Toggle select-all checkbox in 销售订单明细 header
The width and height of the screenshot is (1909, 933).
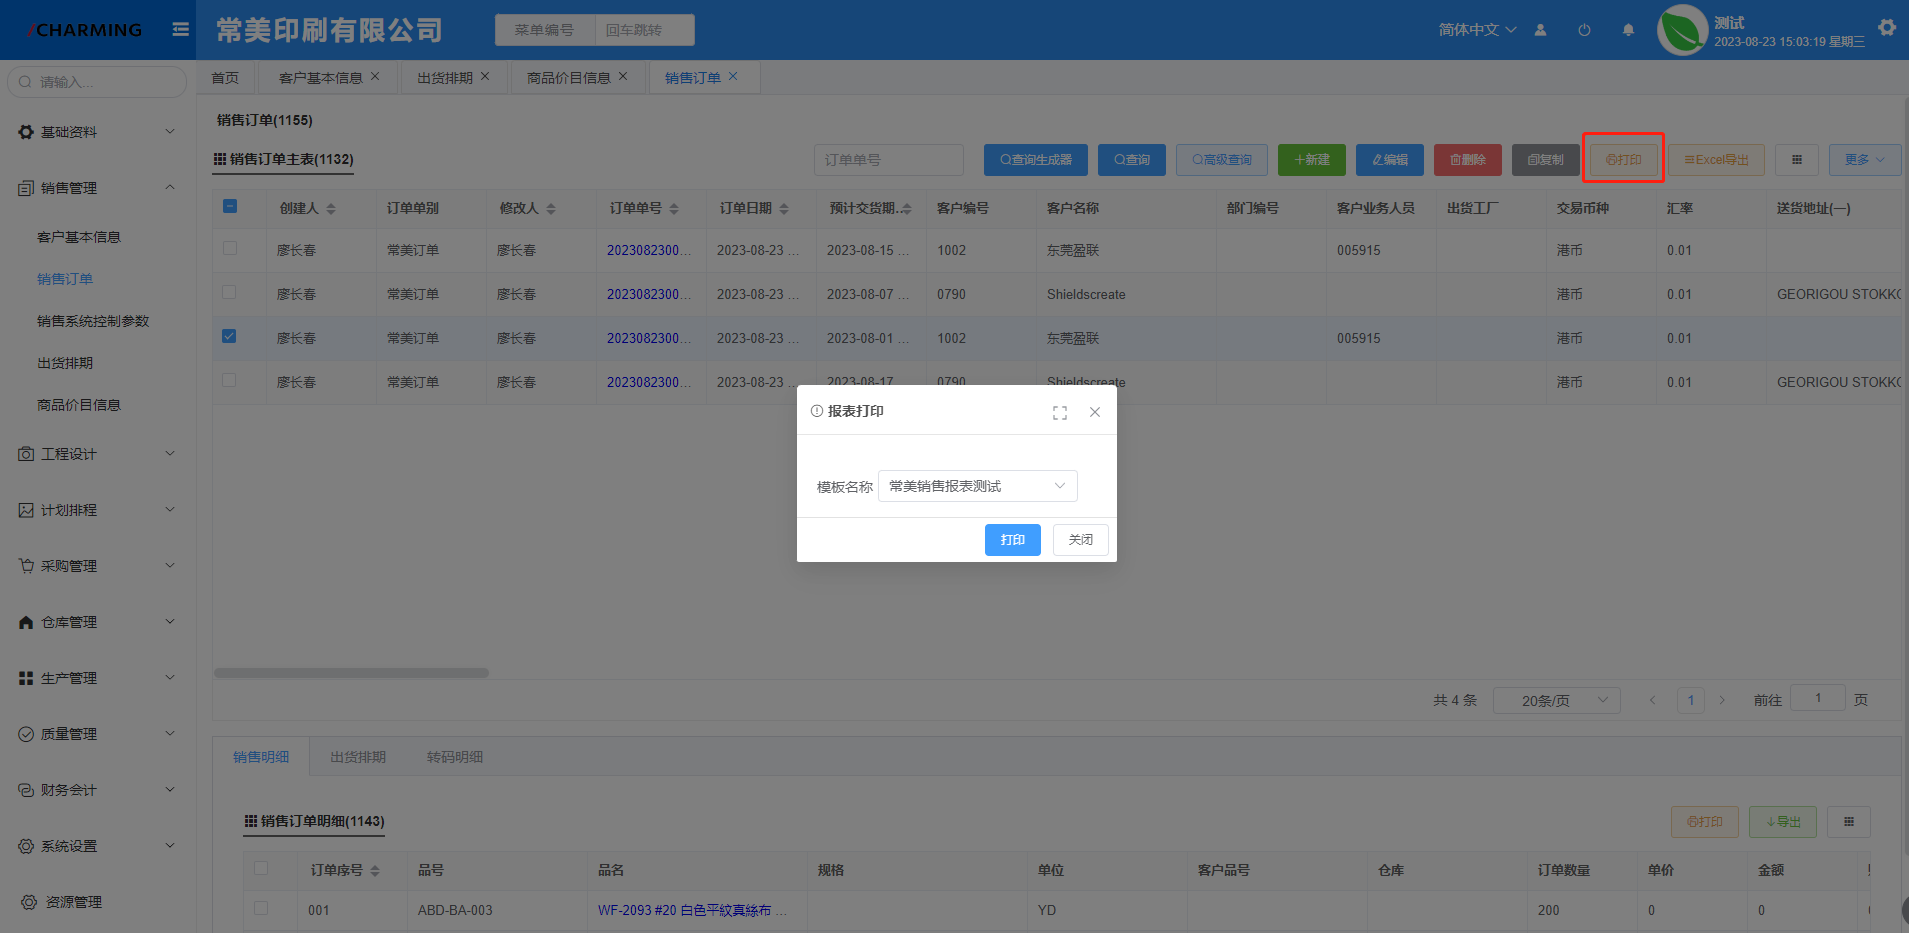(x=261, y=868)
